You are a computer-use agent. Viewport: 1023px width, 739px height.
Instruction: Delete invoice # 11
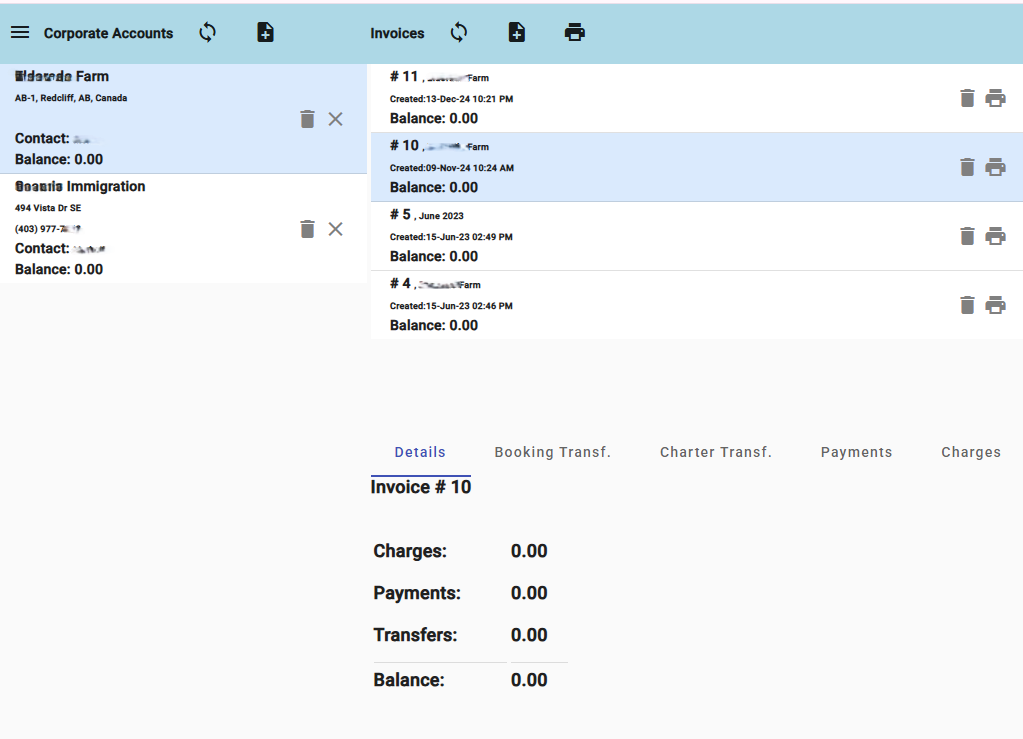pyautogui.click(x=968, y=98)
